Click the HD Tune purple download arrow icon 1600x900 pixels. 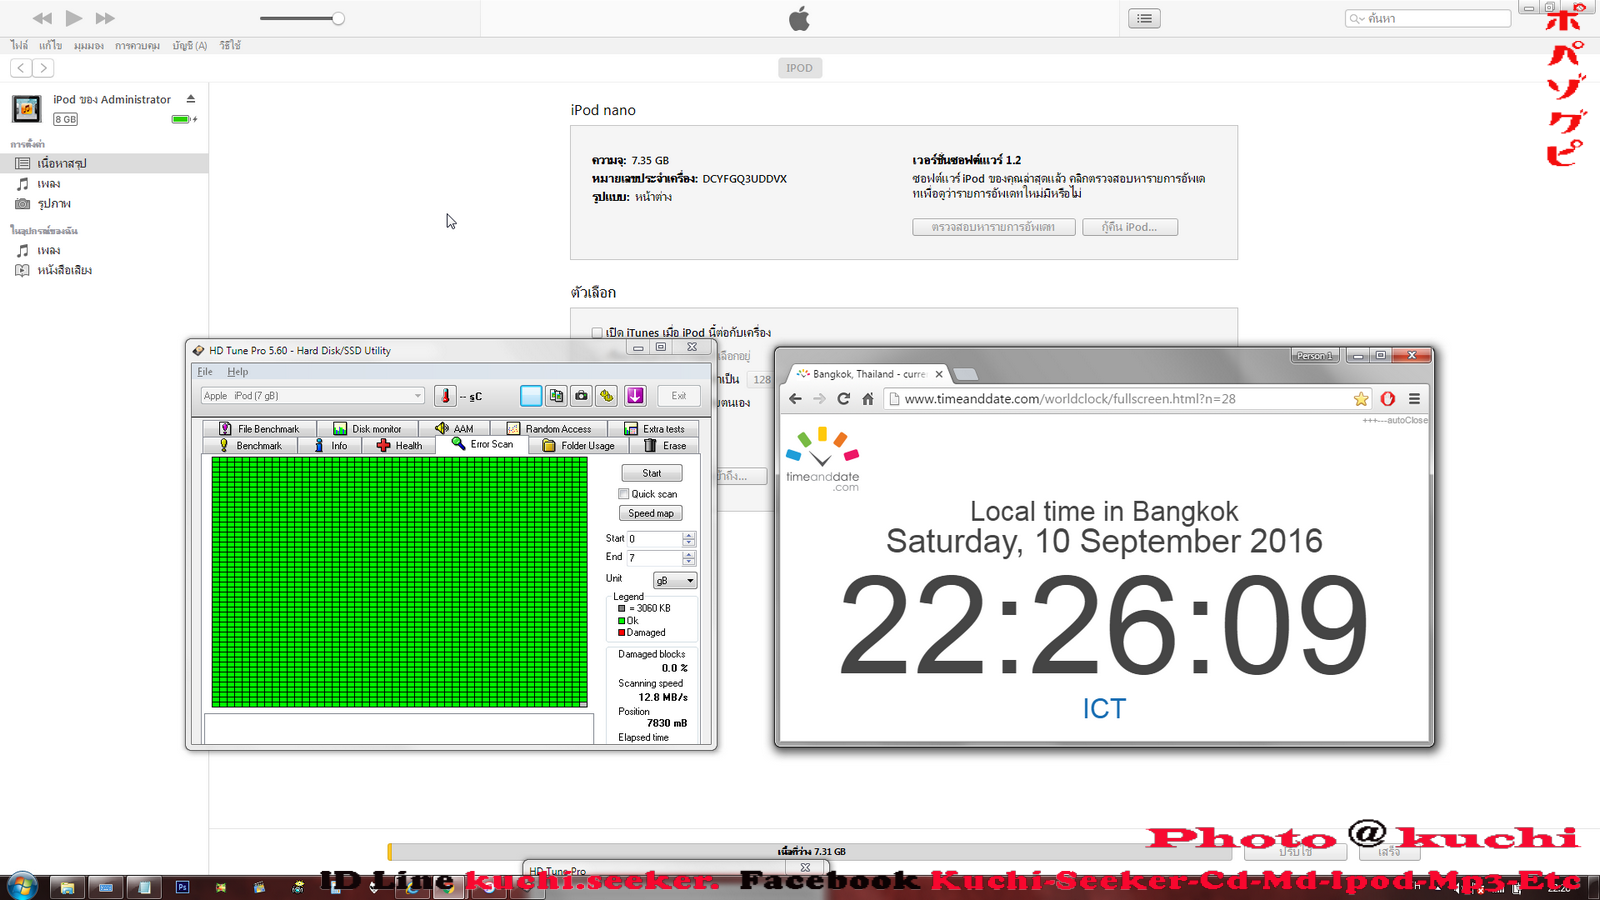pos(635,396)
